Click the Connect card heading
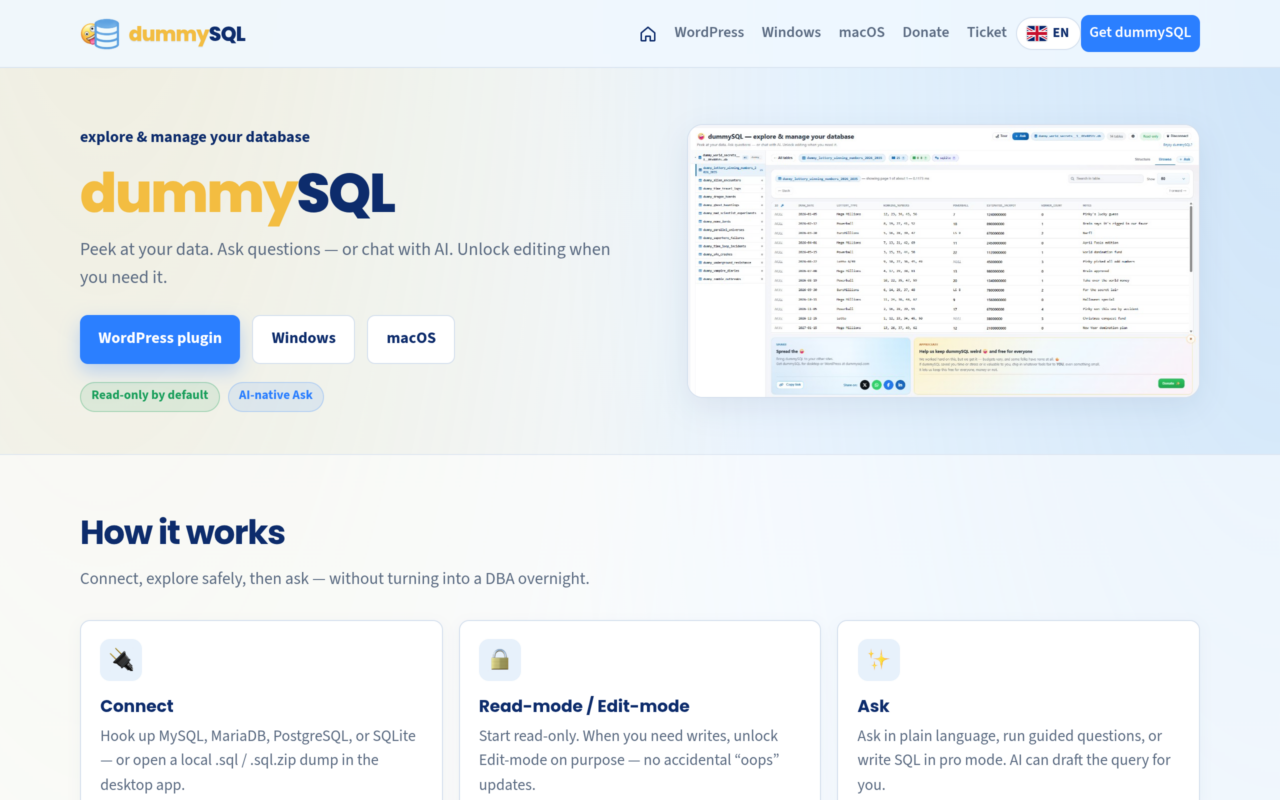 (x=137, y=706)
